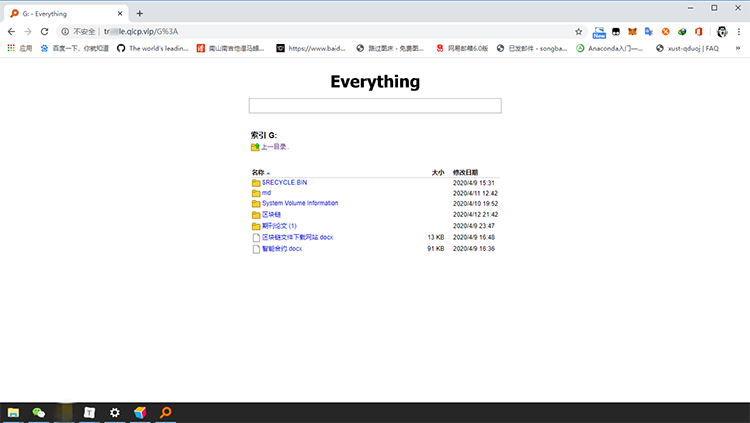Open the Everything app in the taskbar
This screenshot has width=750, height=423.
point(166,412)
